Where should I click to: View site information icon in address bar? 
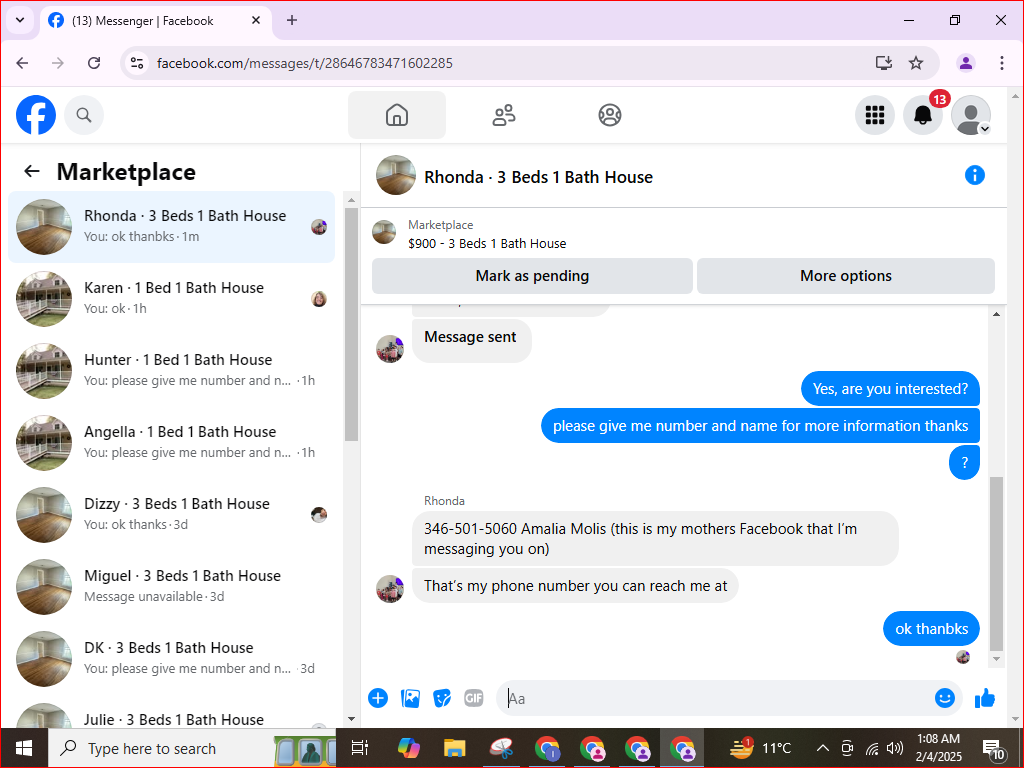136,63
